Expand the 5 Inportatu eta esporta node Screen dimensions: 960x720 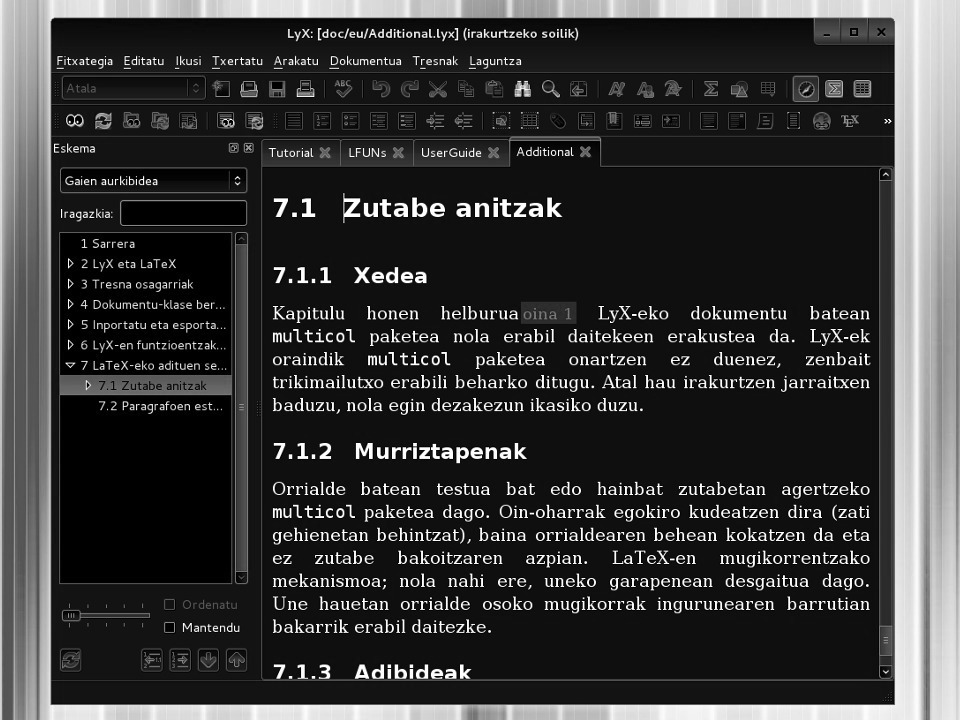[x=70, y=324]
